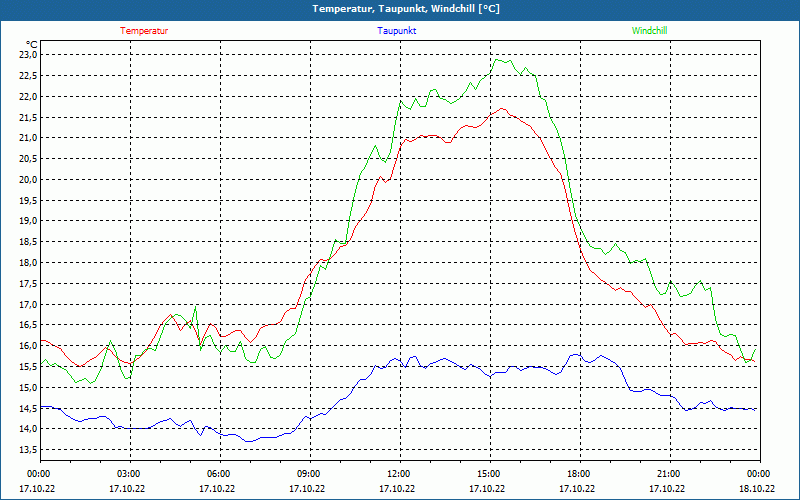
Task: Select the 03:00 time axis label
Action: [129, 474]
